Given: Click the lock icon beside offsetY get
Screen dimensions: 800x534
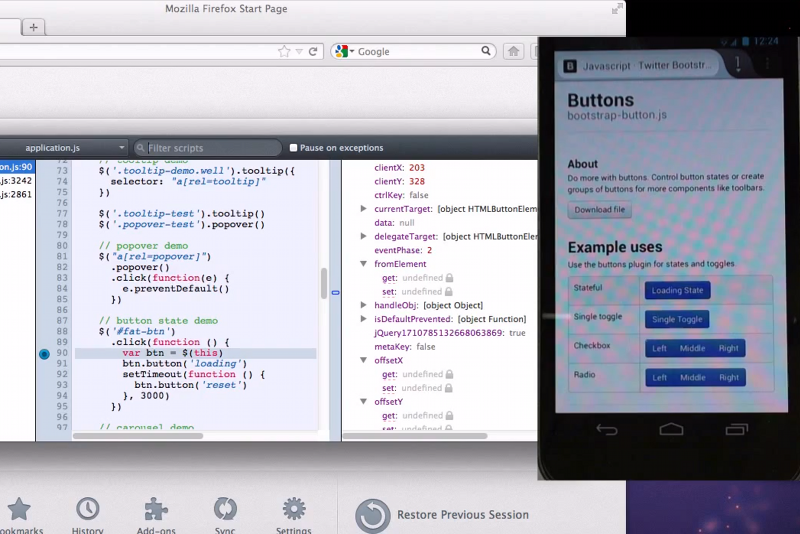Looking at the screenshot, I should 449,416.
